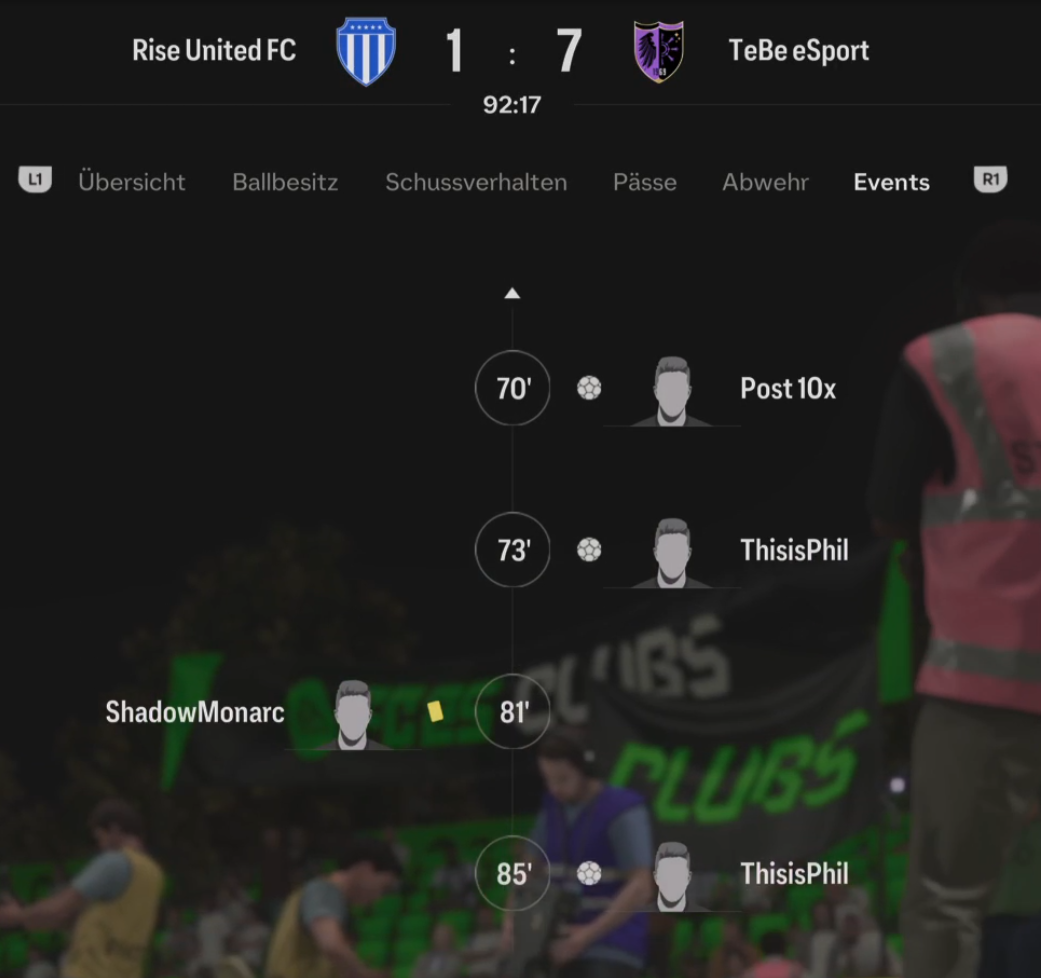The image size is (1041, 978).
Task: Switch to the Ballbesitz tab
Action: tap(285, 182)
